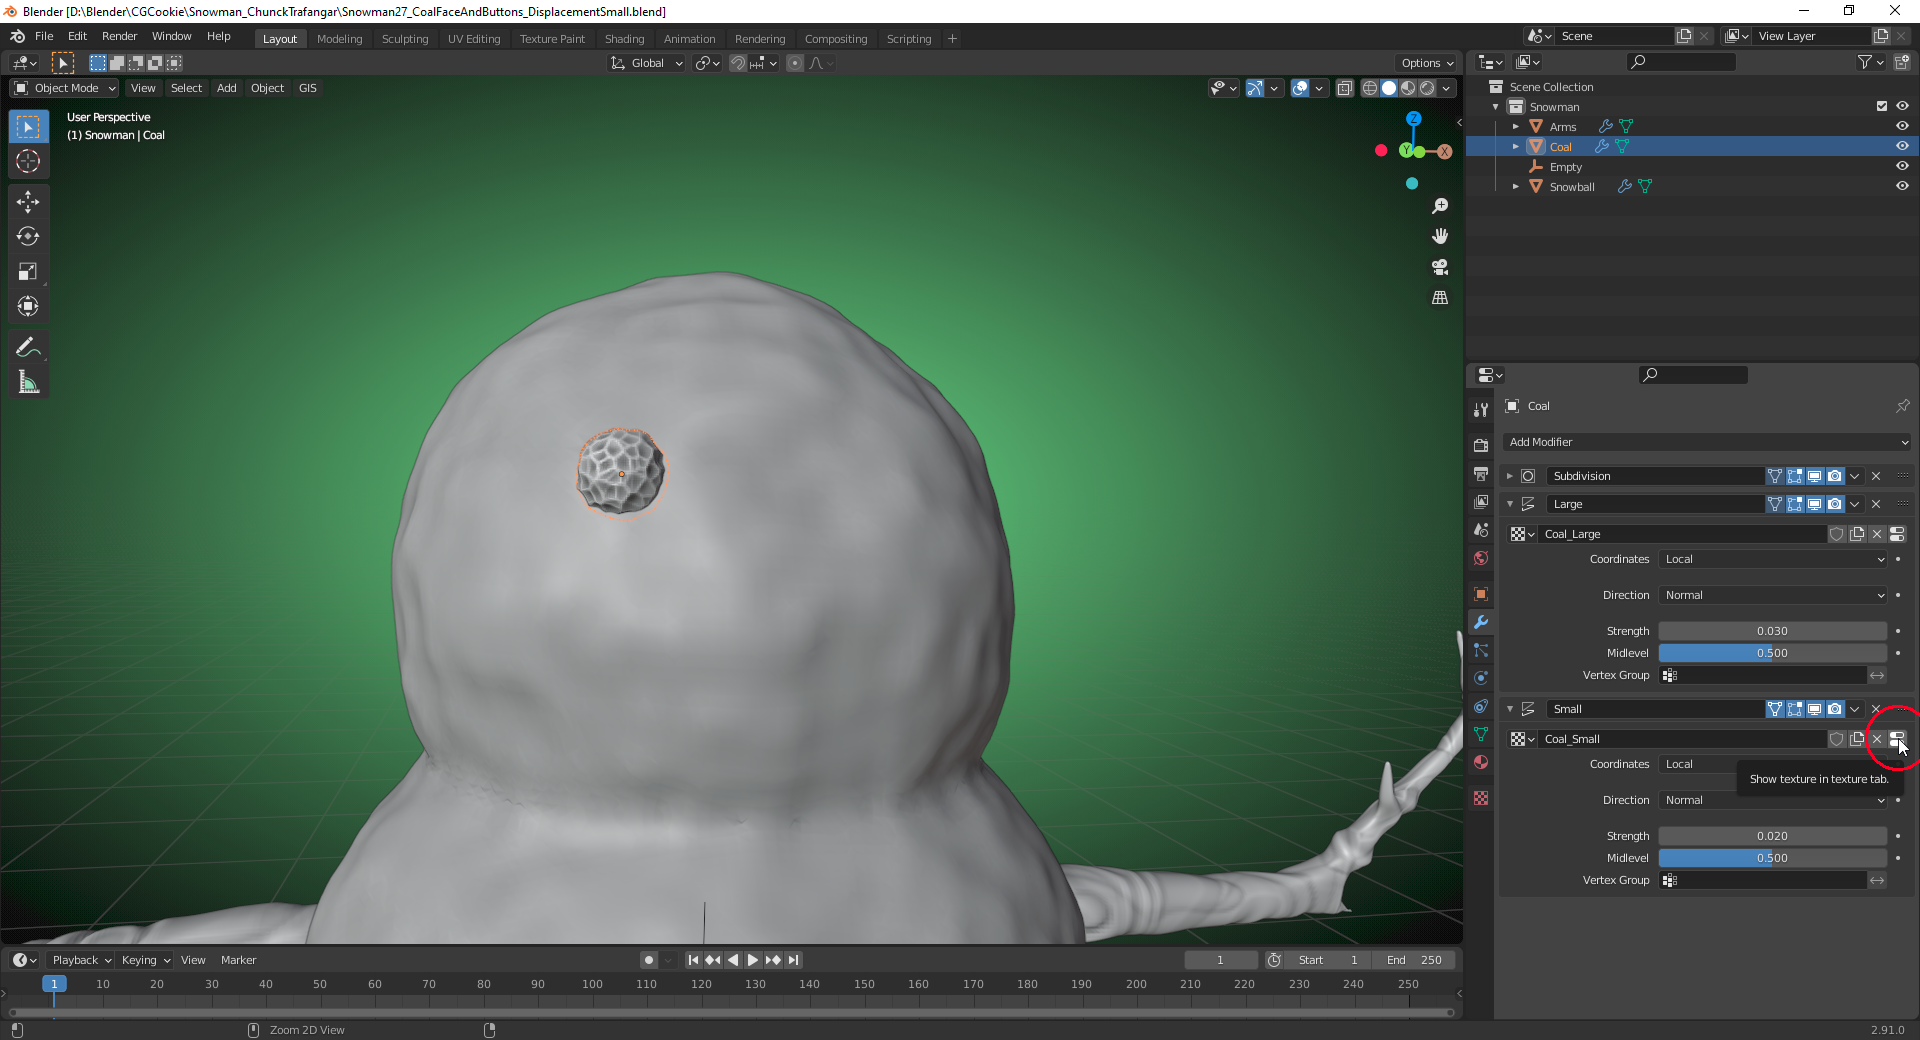Play the animation forward
The height and width of the screenshot is (1040, 1920).
(x=753, y=960)
